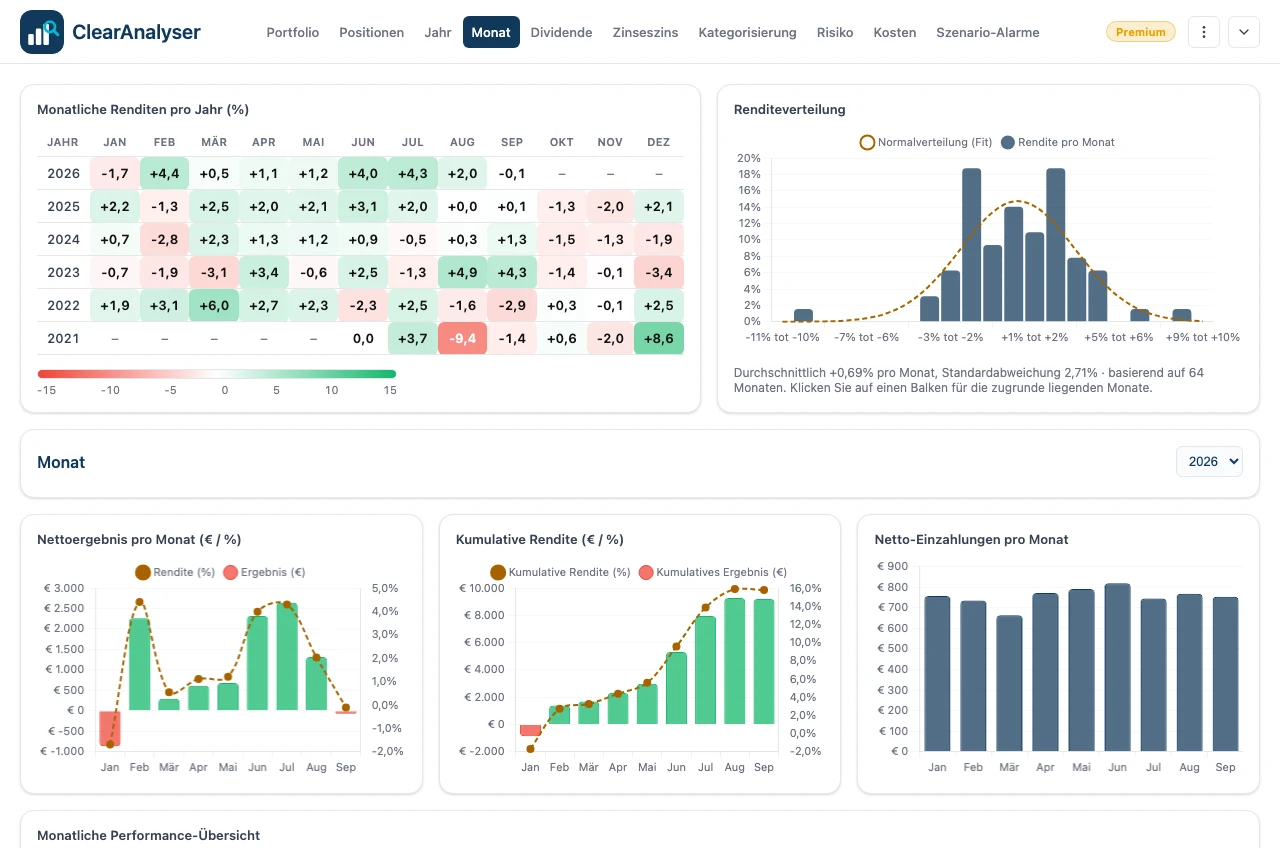Click the ClearAnalyser logo icon
1280x848 pixels.
coord(42,32)
